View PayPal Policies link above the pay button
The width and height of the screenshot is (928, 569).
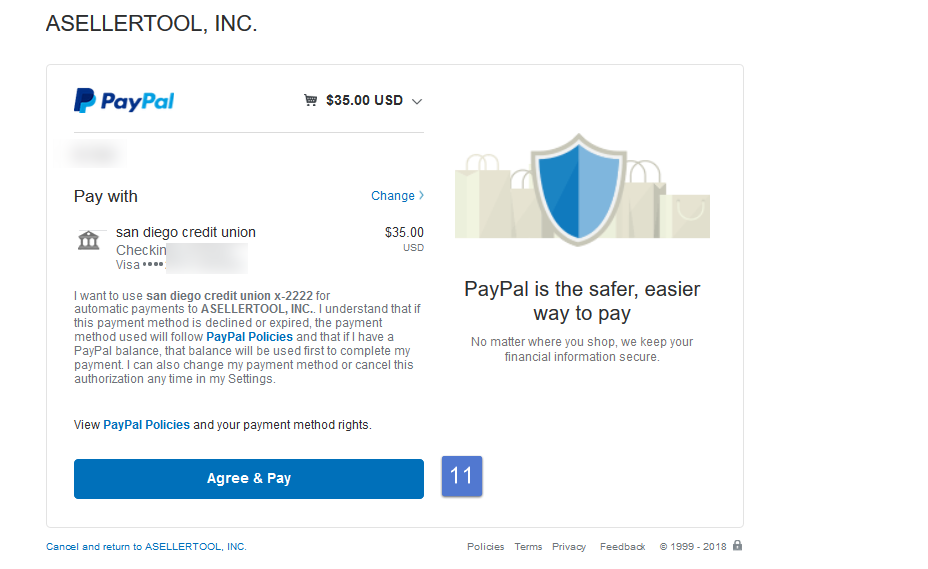(x=146, y=425)
